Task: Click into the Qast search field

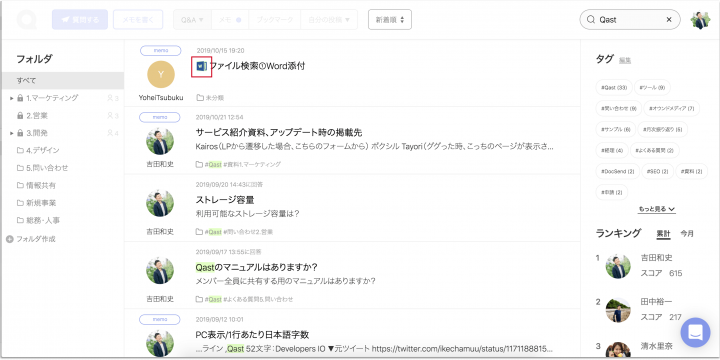Action: coord(630,20)
